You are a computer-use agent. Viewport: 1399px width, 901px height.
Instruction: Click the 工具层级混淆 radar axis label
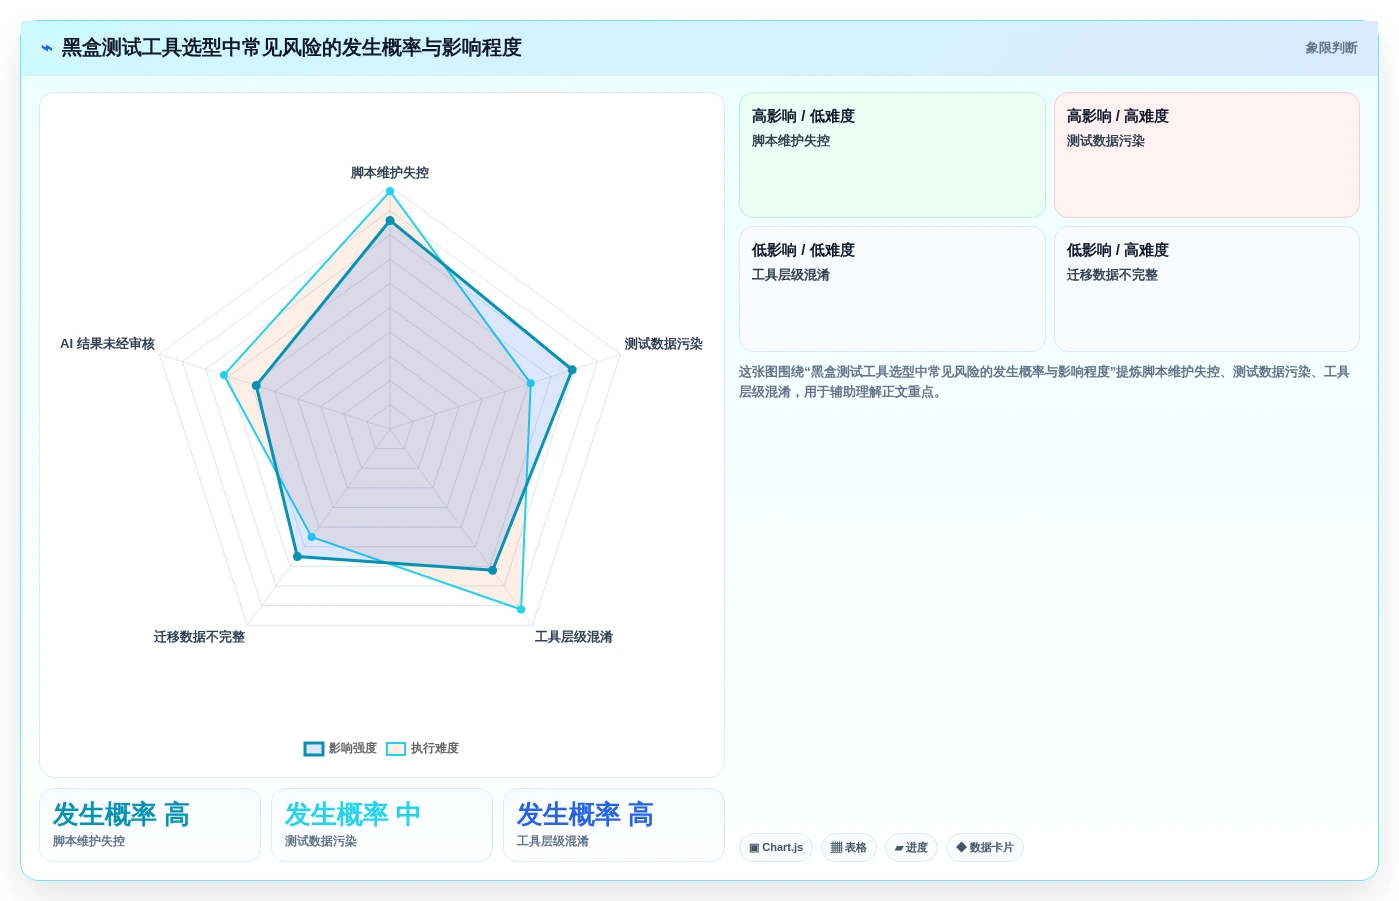pyautogui.click(x=574, y=637)
